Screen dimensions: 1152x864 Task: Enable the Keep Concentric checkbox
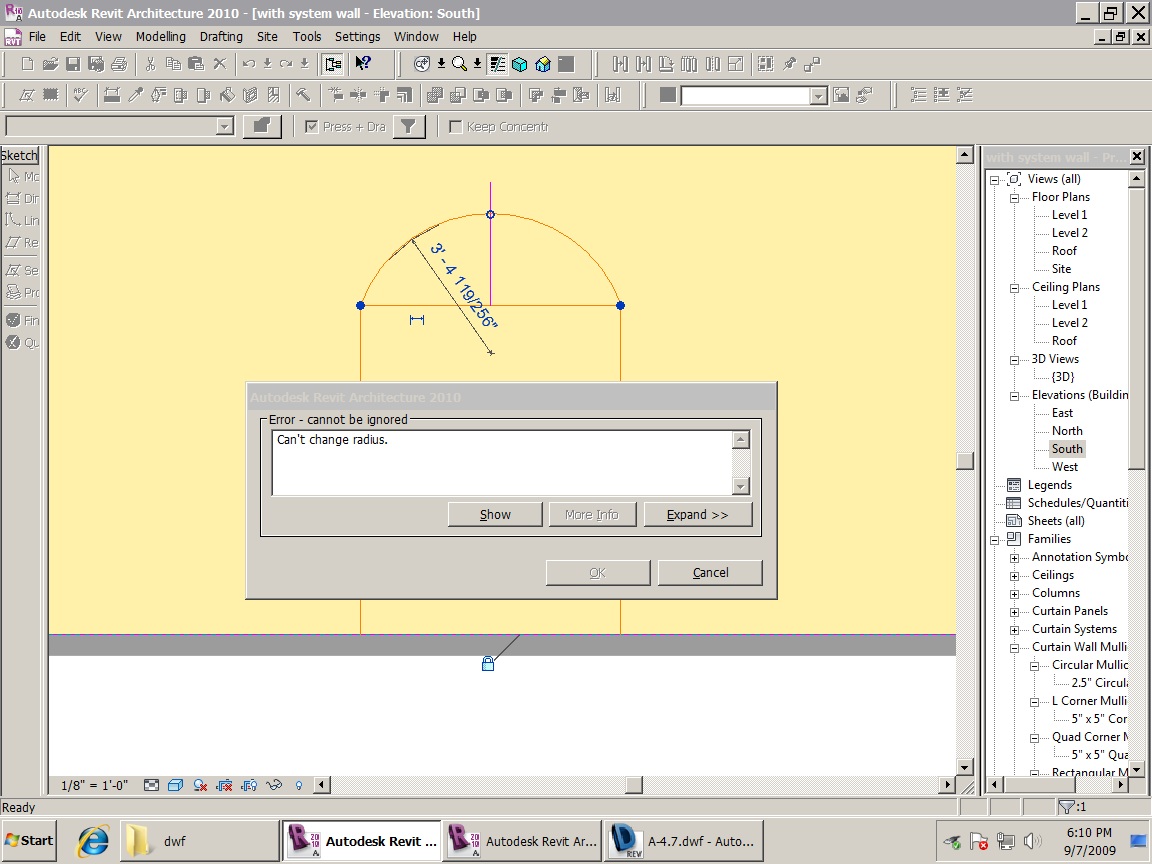[x=456, y=127]
